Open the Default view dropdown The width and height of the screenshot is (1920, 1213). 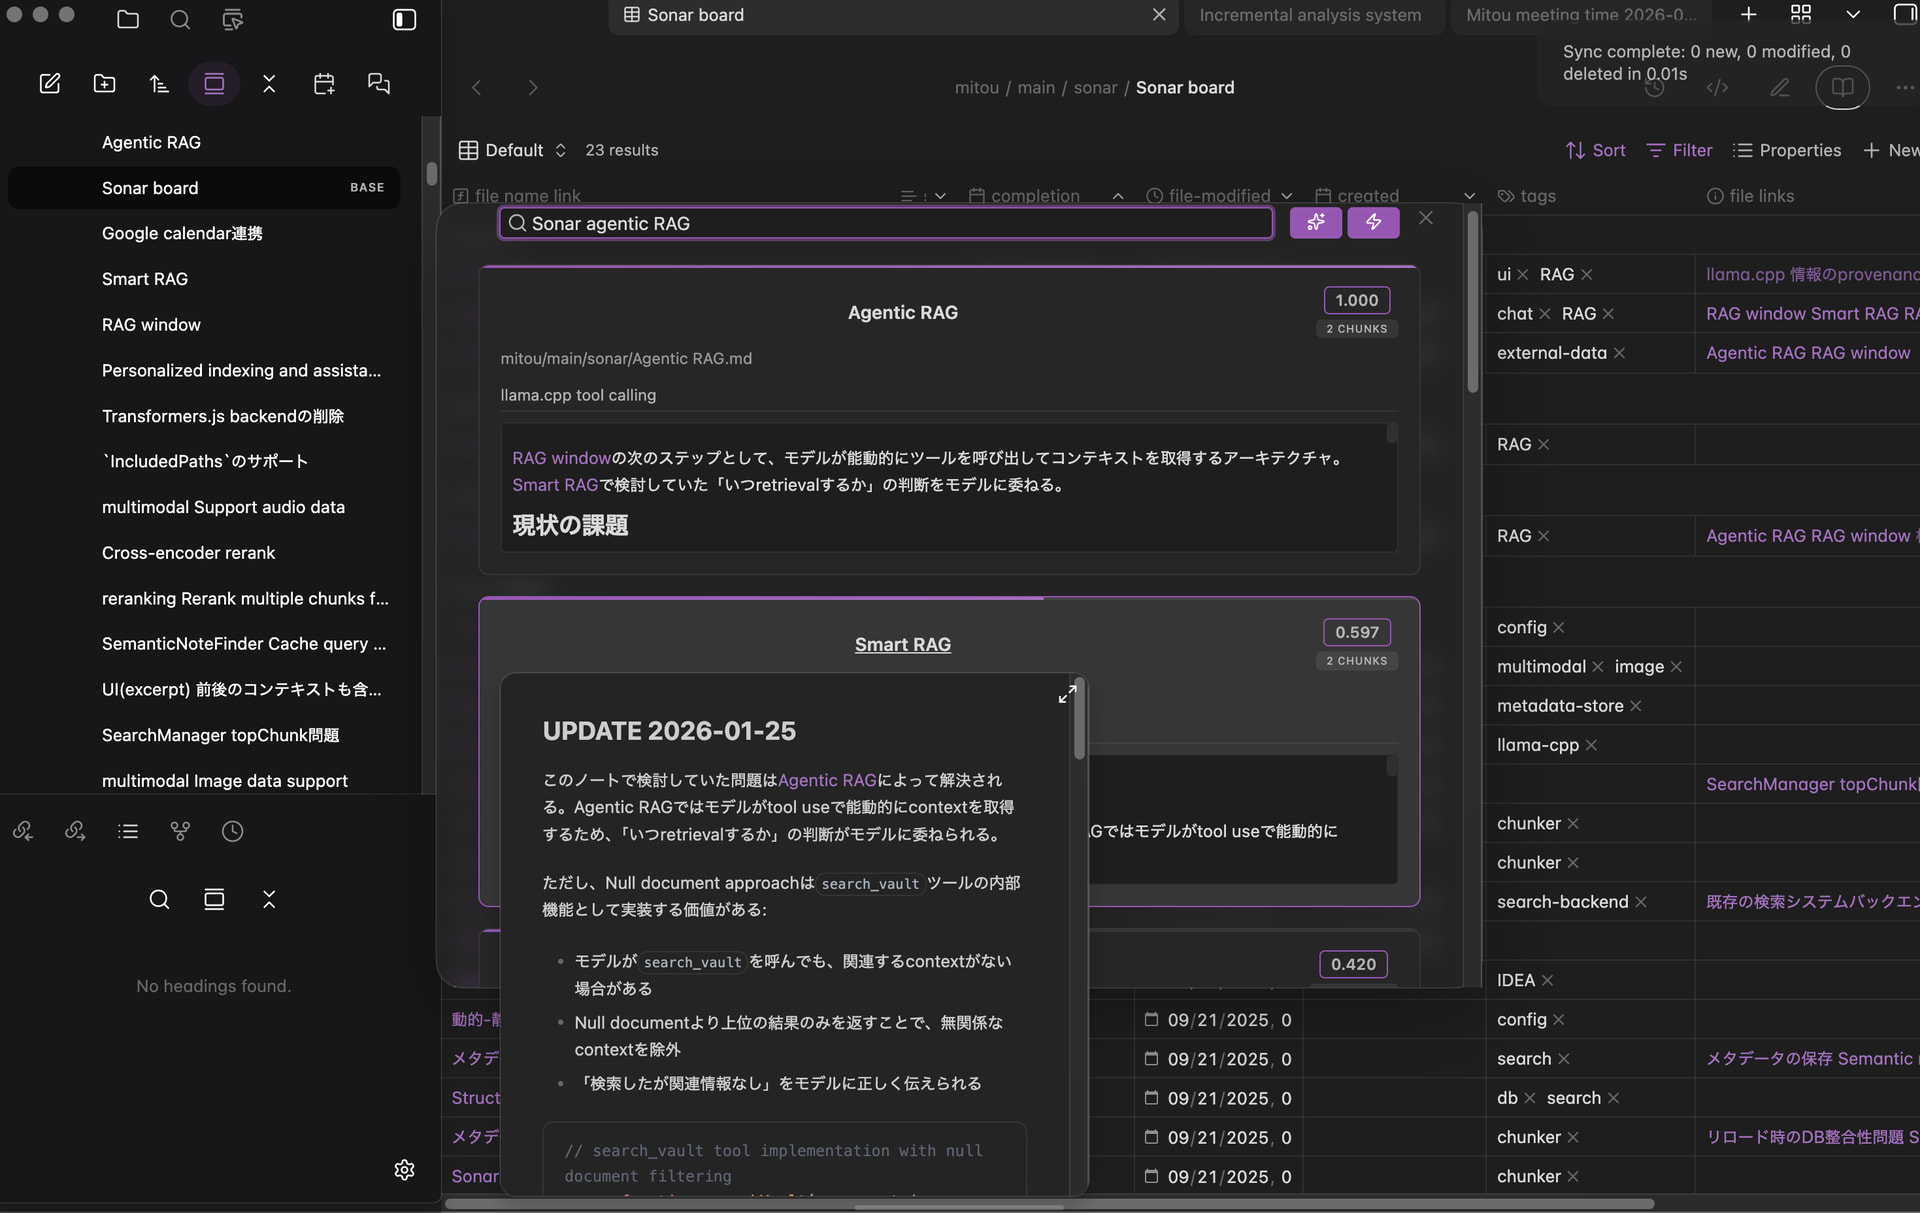pos(513,150)
